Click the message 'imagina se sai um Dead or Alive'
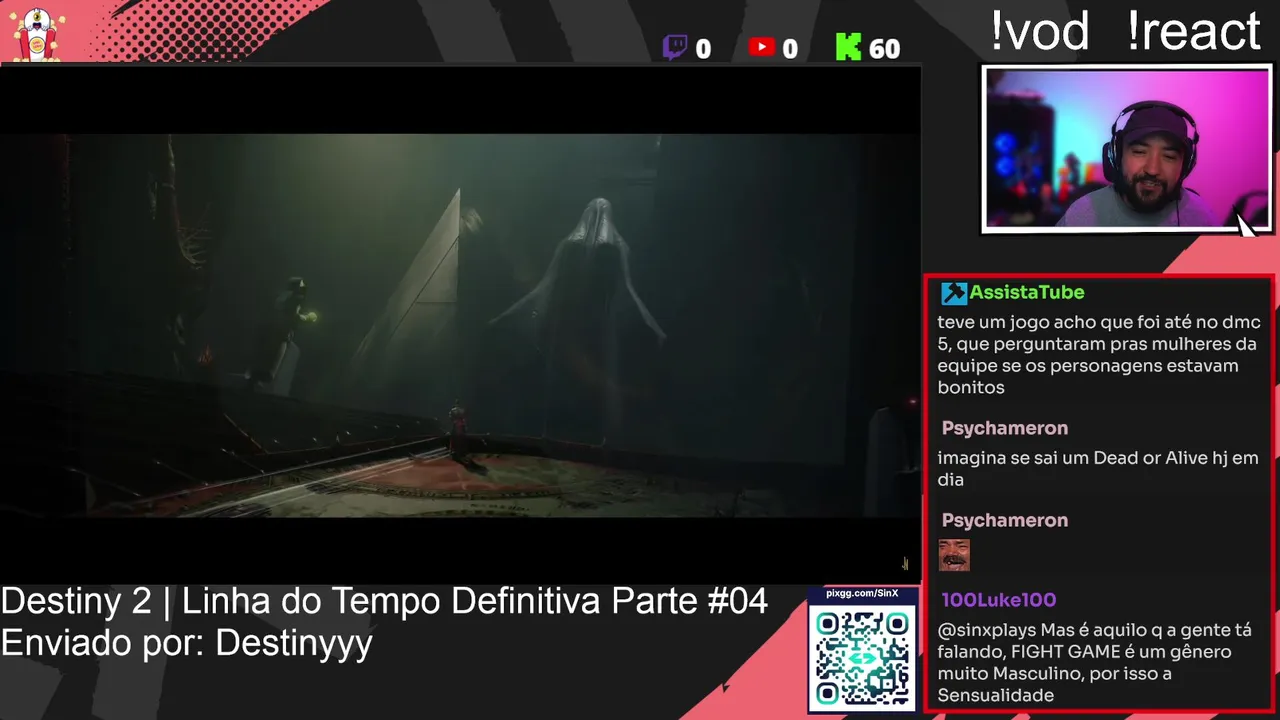The width and height of the screenshot is (1280, 720). [1098, 469]
